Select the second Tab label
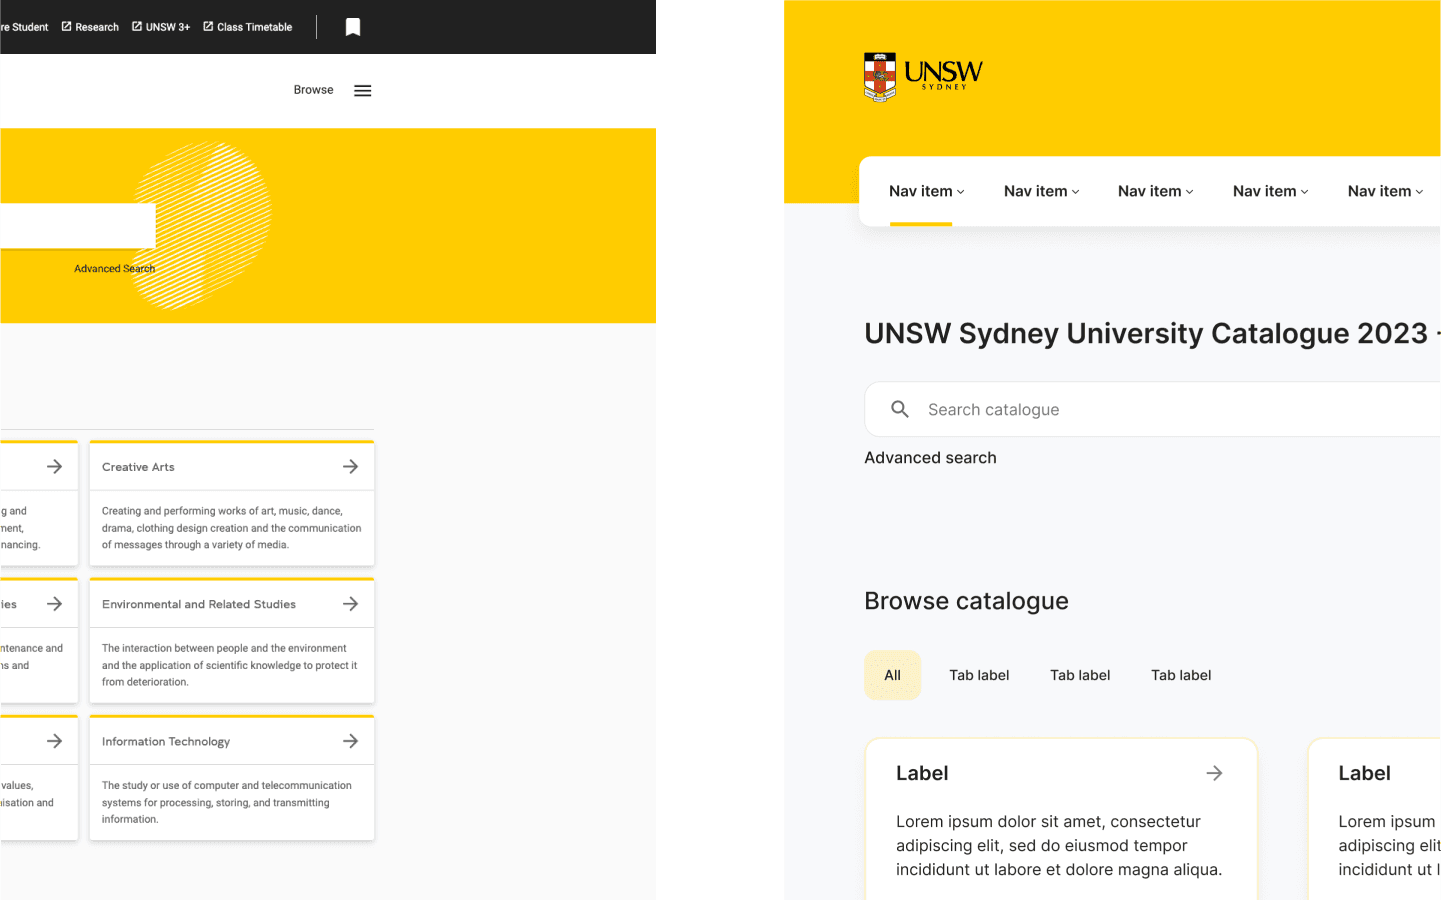The height and width of the screenshot is (900, 1441). click(x=1080, y=675)
